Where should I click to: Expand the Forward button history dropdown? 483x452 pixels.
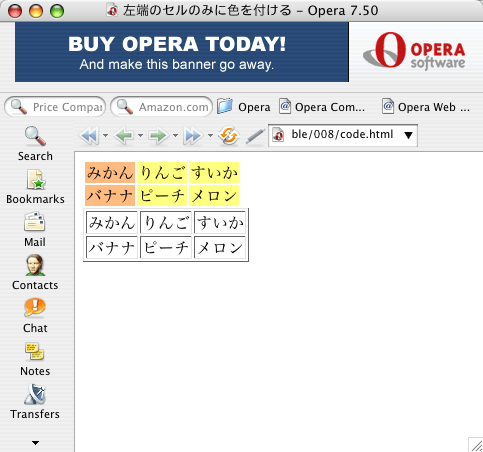click(175, 135)
